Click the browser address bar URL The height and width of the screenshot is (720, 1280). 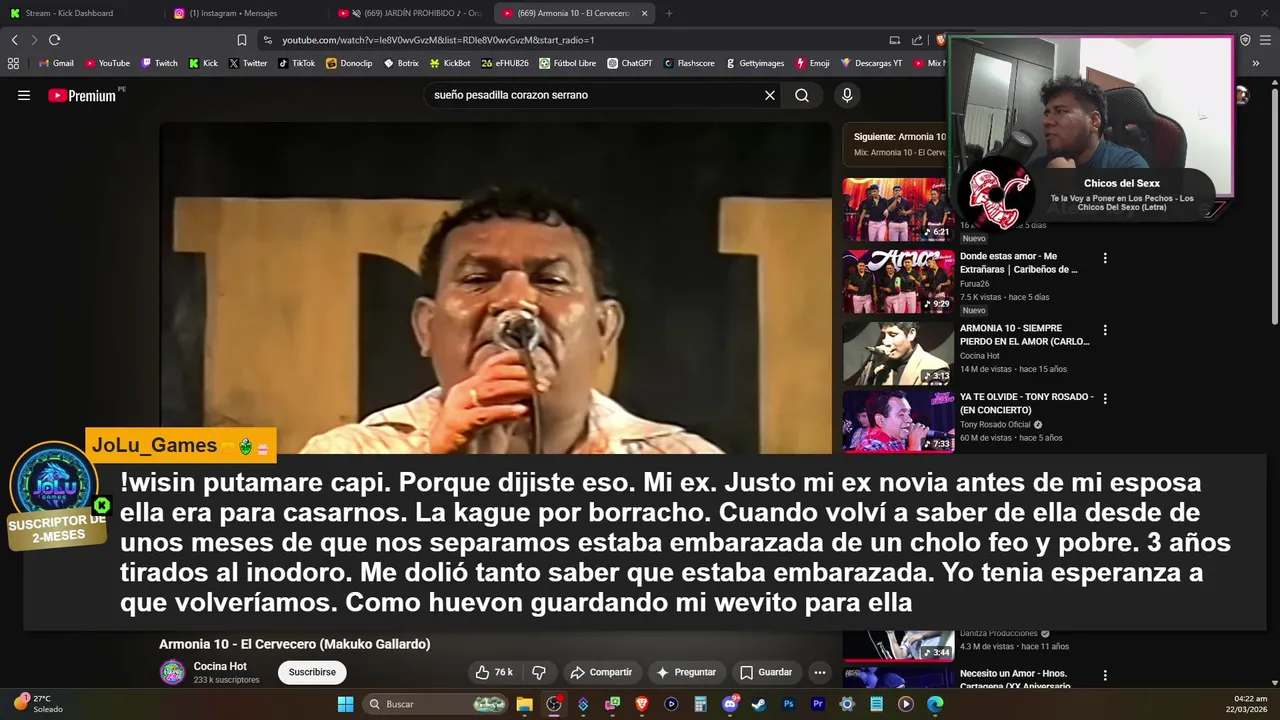pyautogui.click(x=438, y=40)
